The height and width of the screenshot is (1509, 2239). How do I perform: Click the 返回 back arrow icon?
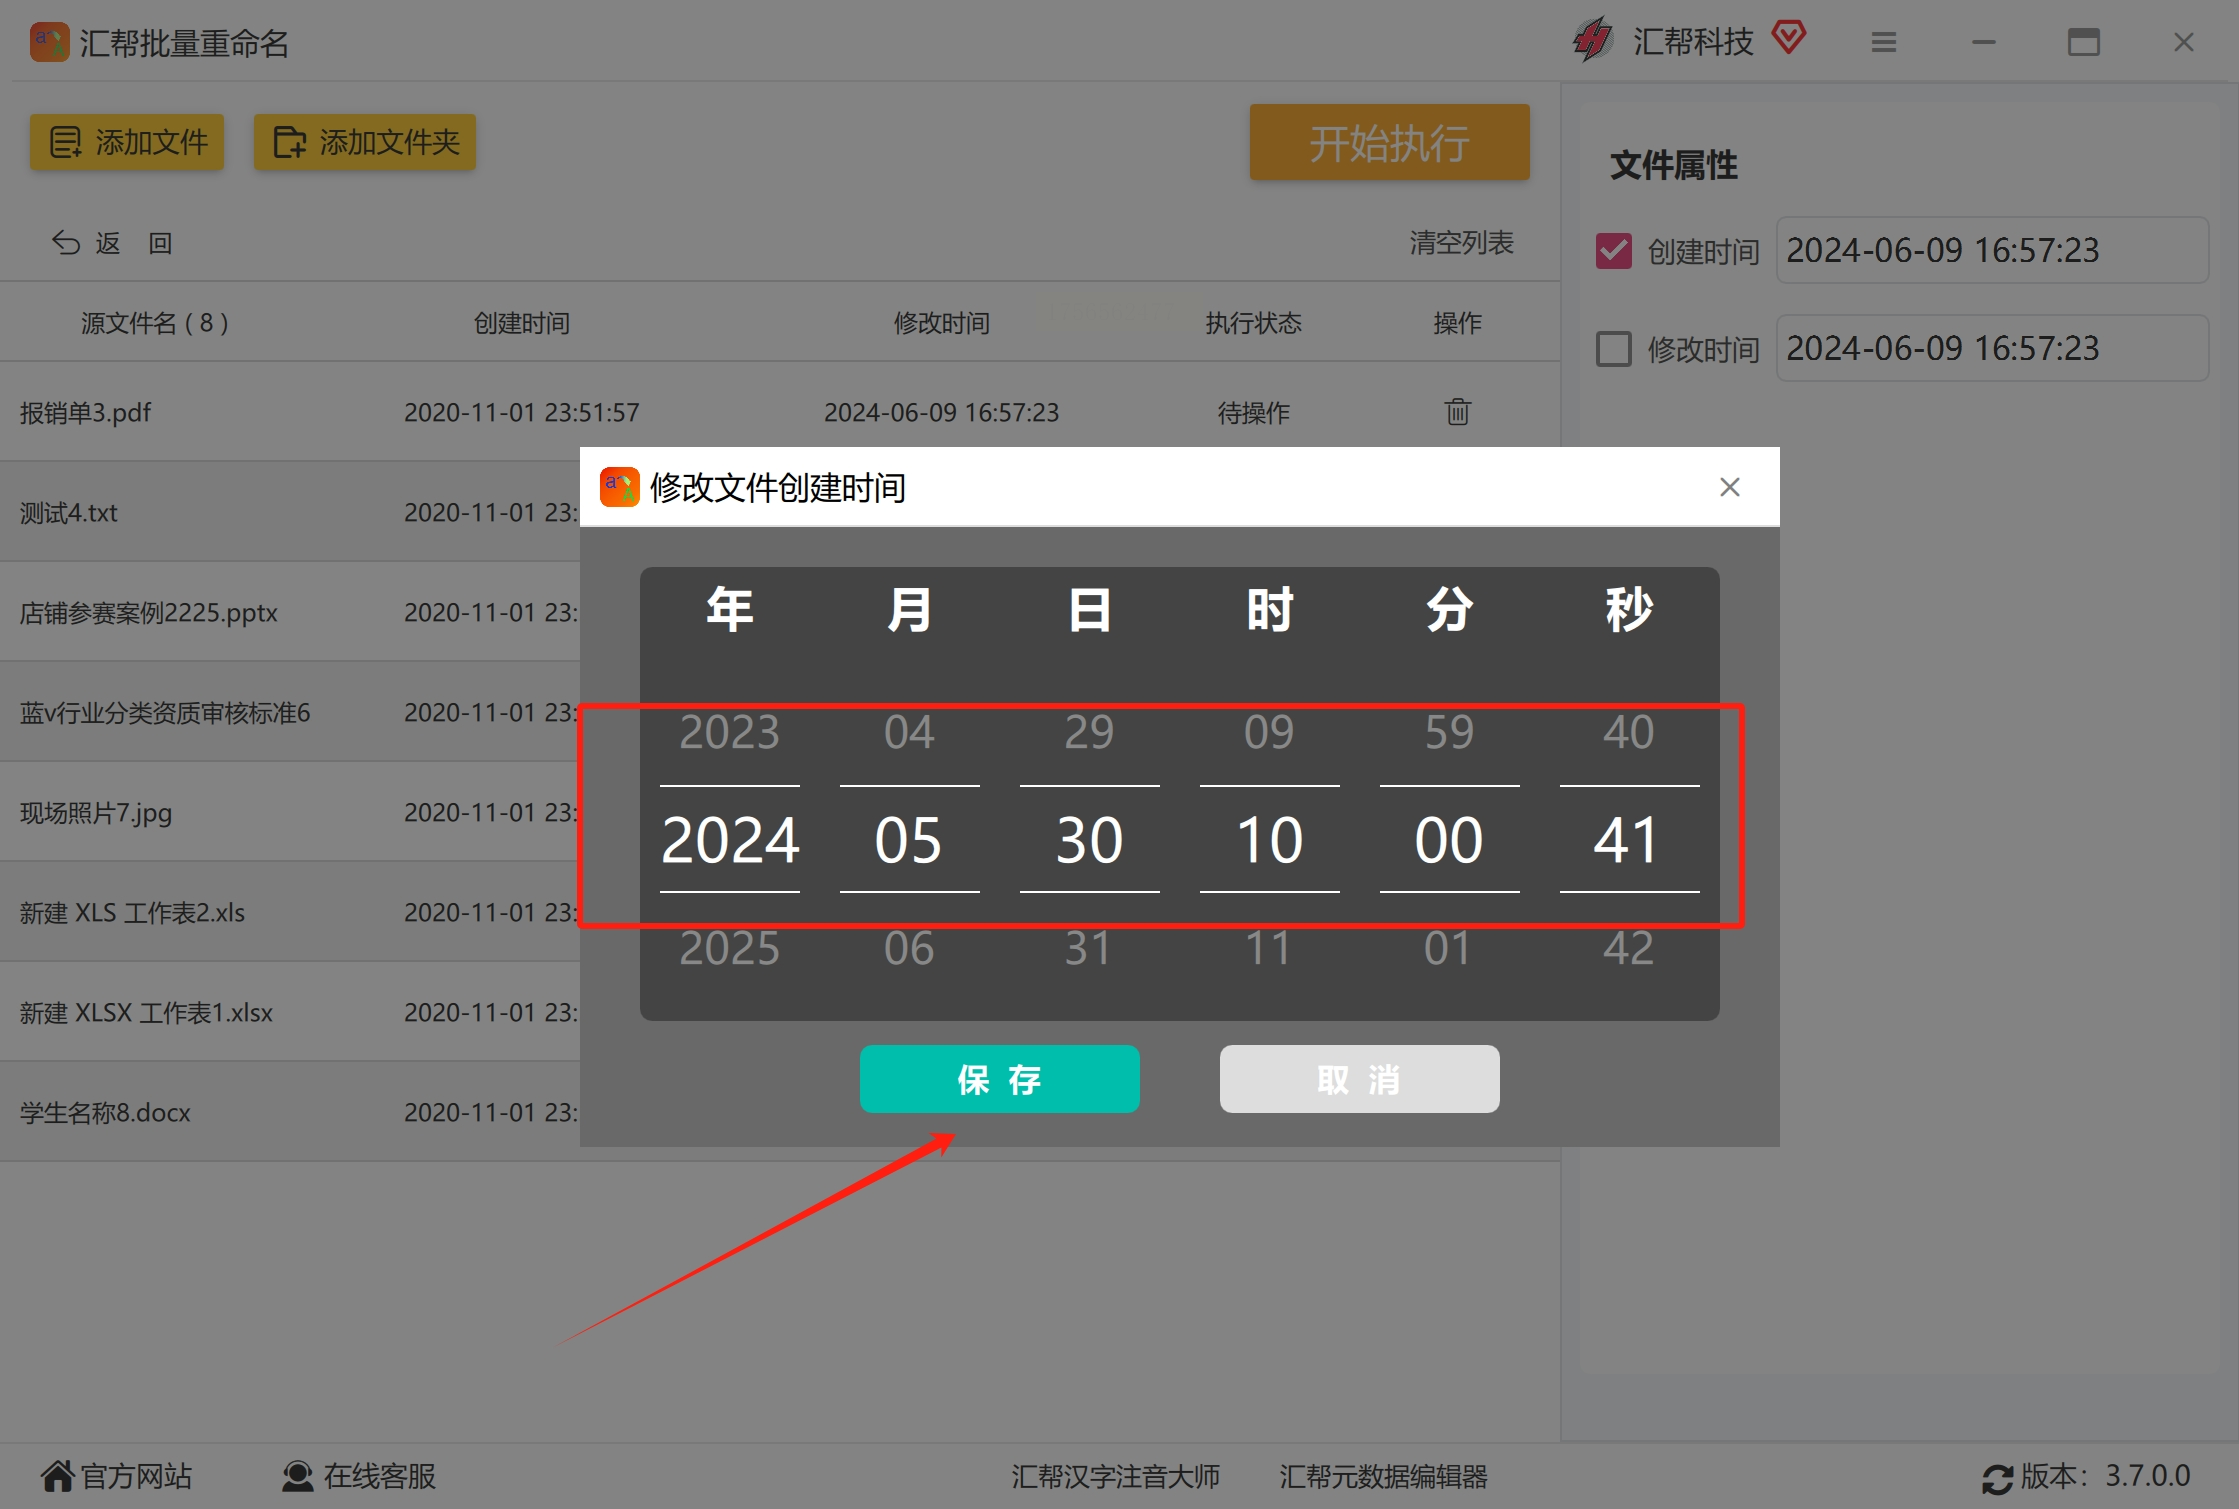click(66, 243)
